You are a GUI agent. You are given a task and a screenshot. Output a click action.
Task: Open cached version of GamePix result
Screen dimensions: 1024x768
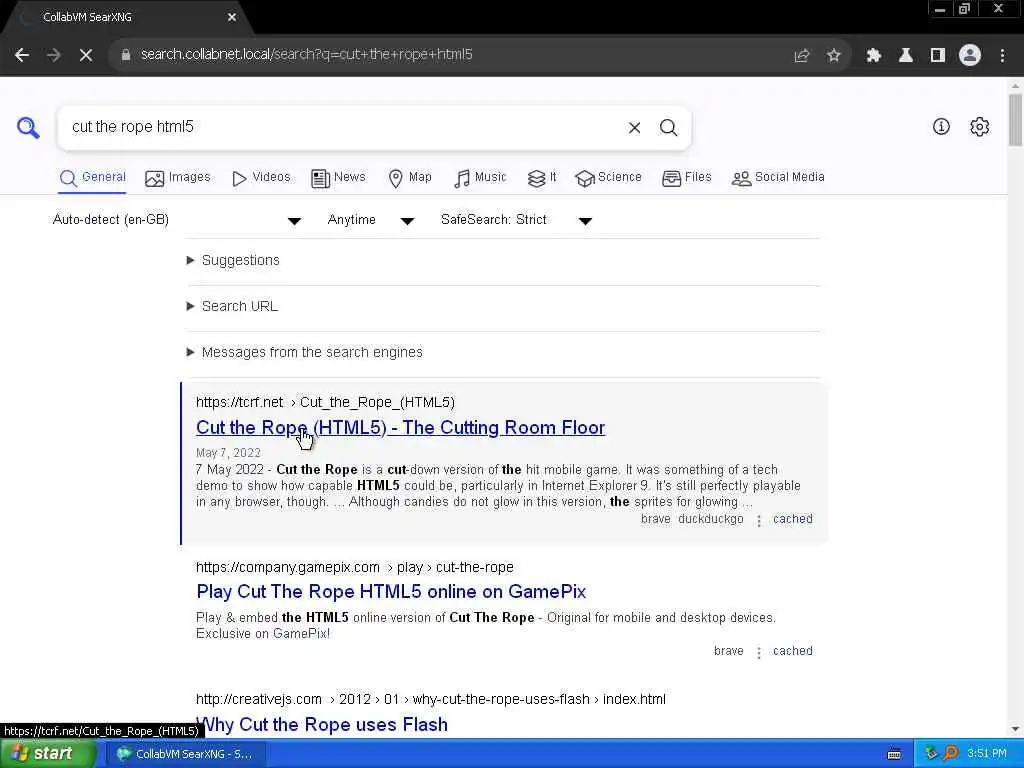pyautogui.click(x=793, y=651)
